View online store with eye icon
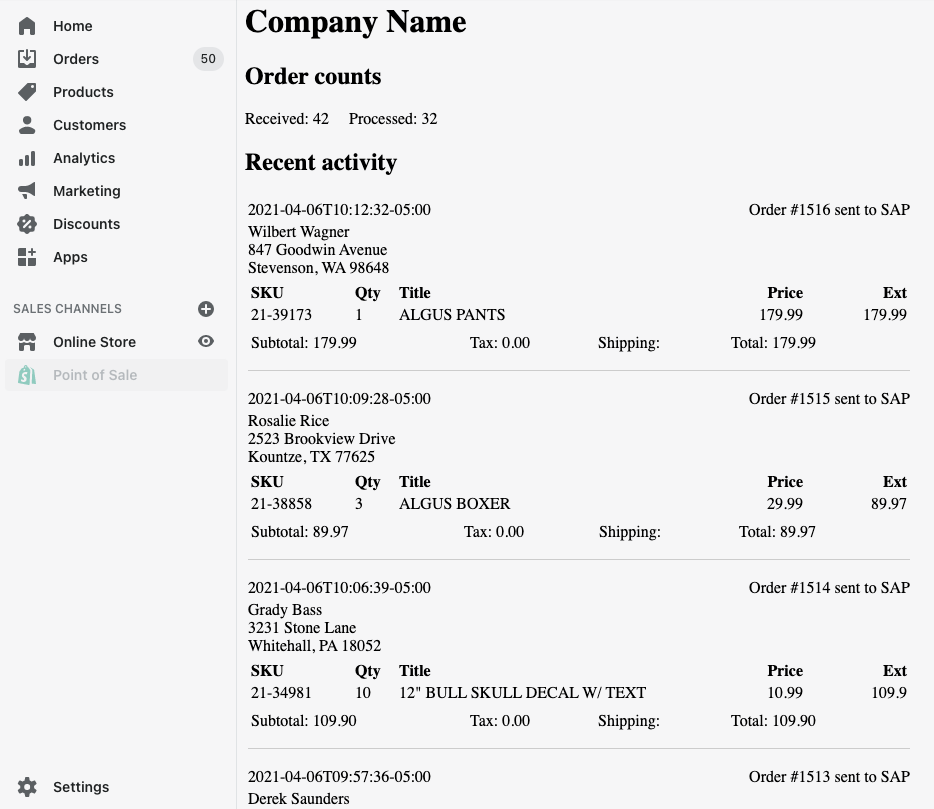Screen dimensions: 934x809 click(206, 342)
